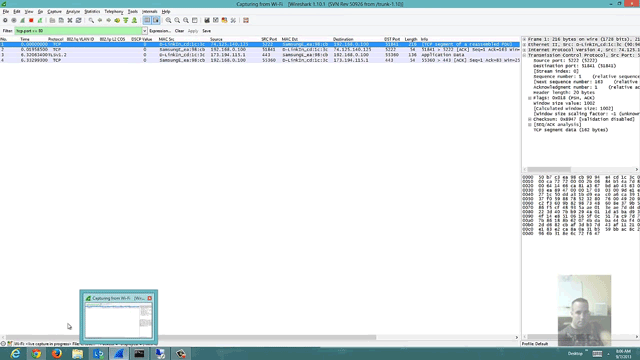The image size is (640, 360).
Task: Open the capture filters icon
Action: click(207, 20)
